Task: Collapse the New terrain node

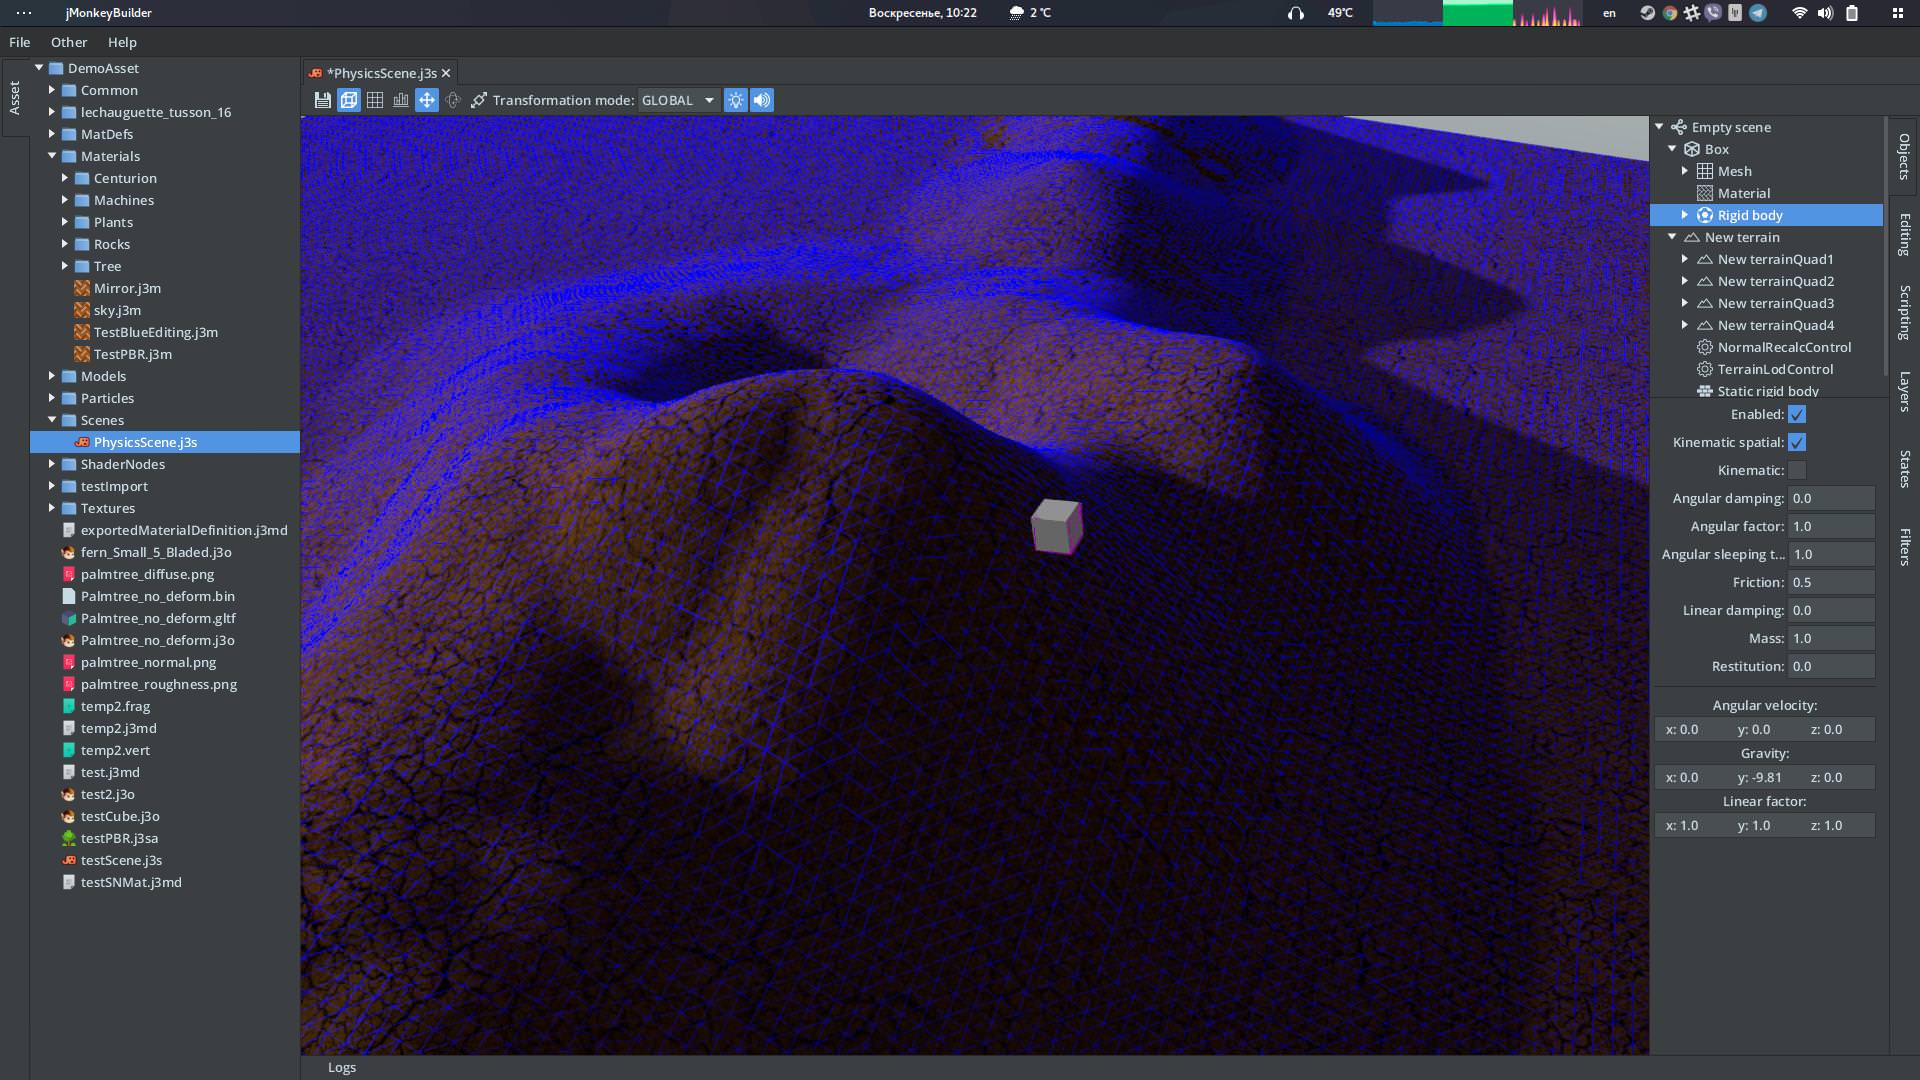Action: tap(1672, 237)
